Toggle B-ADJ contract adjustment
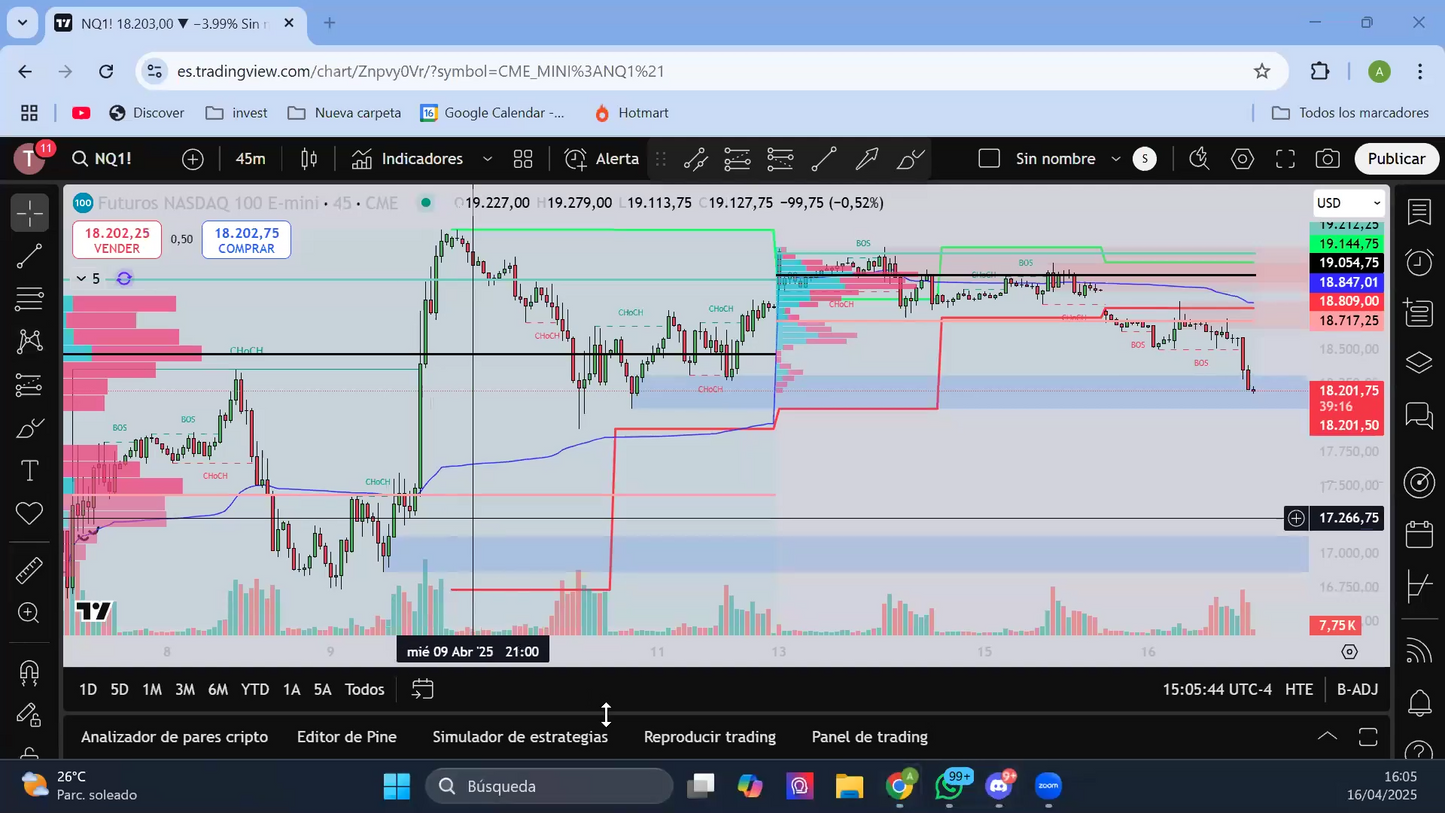This screenshot has width=1445, height=813. coord(1357,689)
